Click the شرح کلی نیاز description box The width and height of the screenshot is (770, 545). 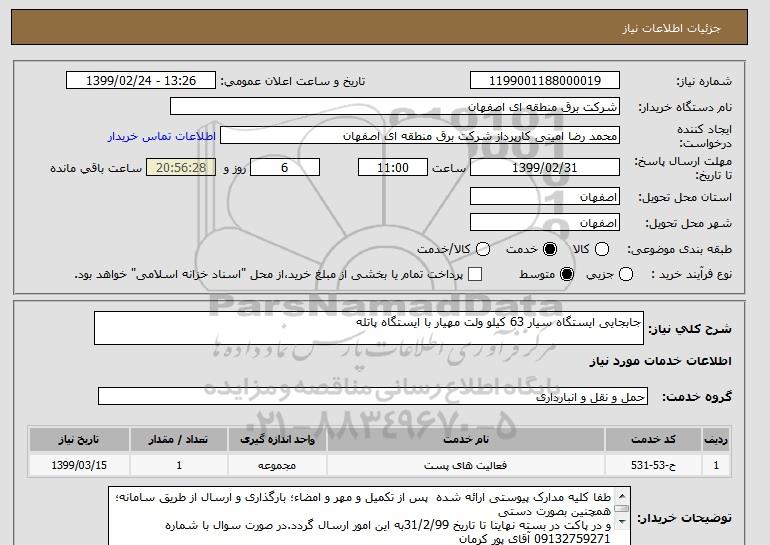(369, 328)
